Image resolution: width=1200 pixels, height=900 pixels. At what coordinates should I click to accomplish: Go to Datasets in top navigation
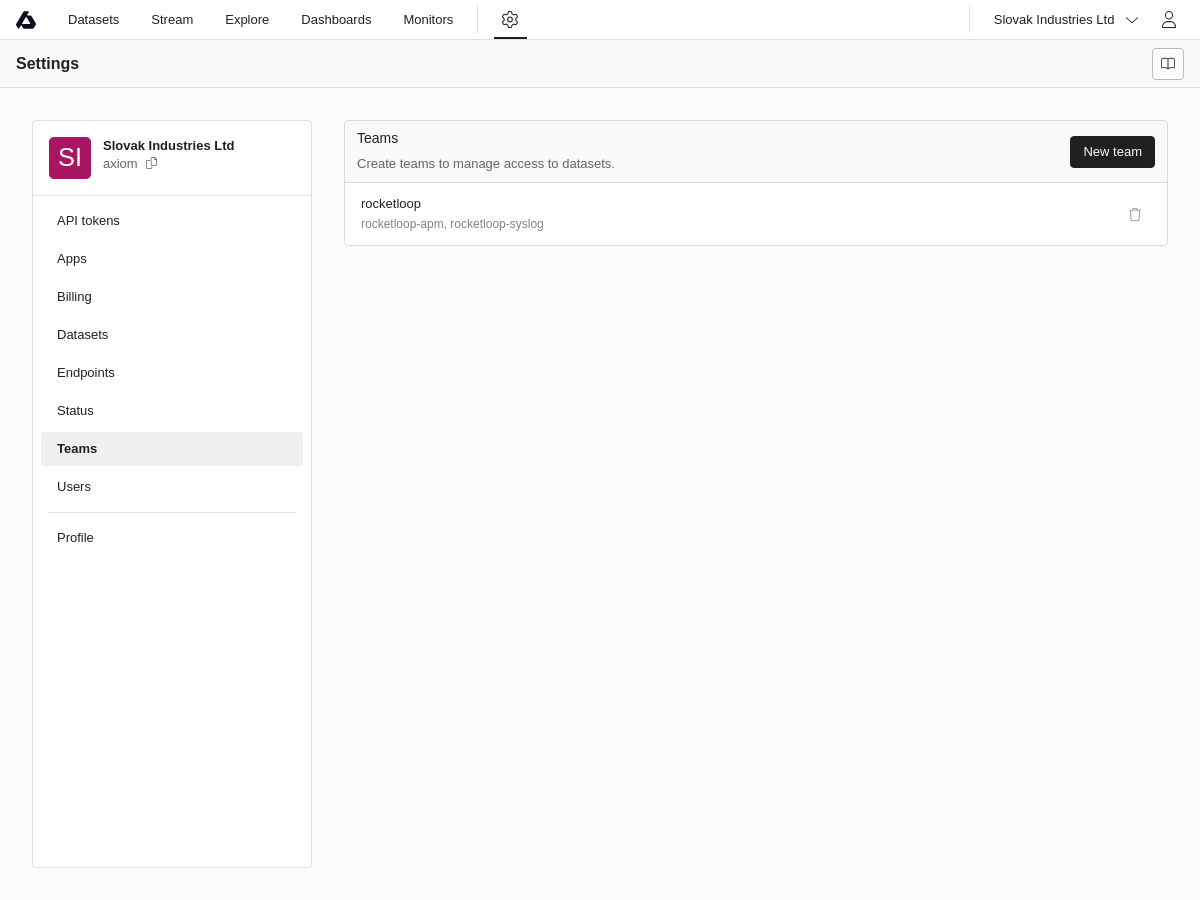point(93,20)
